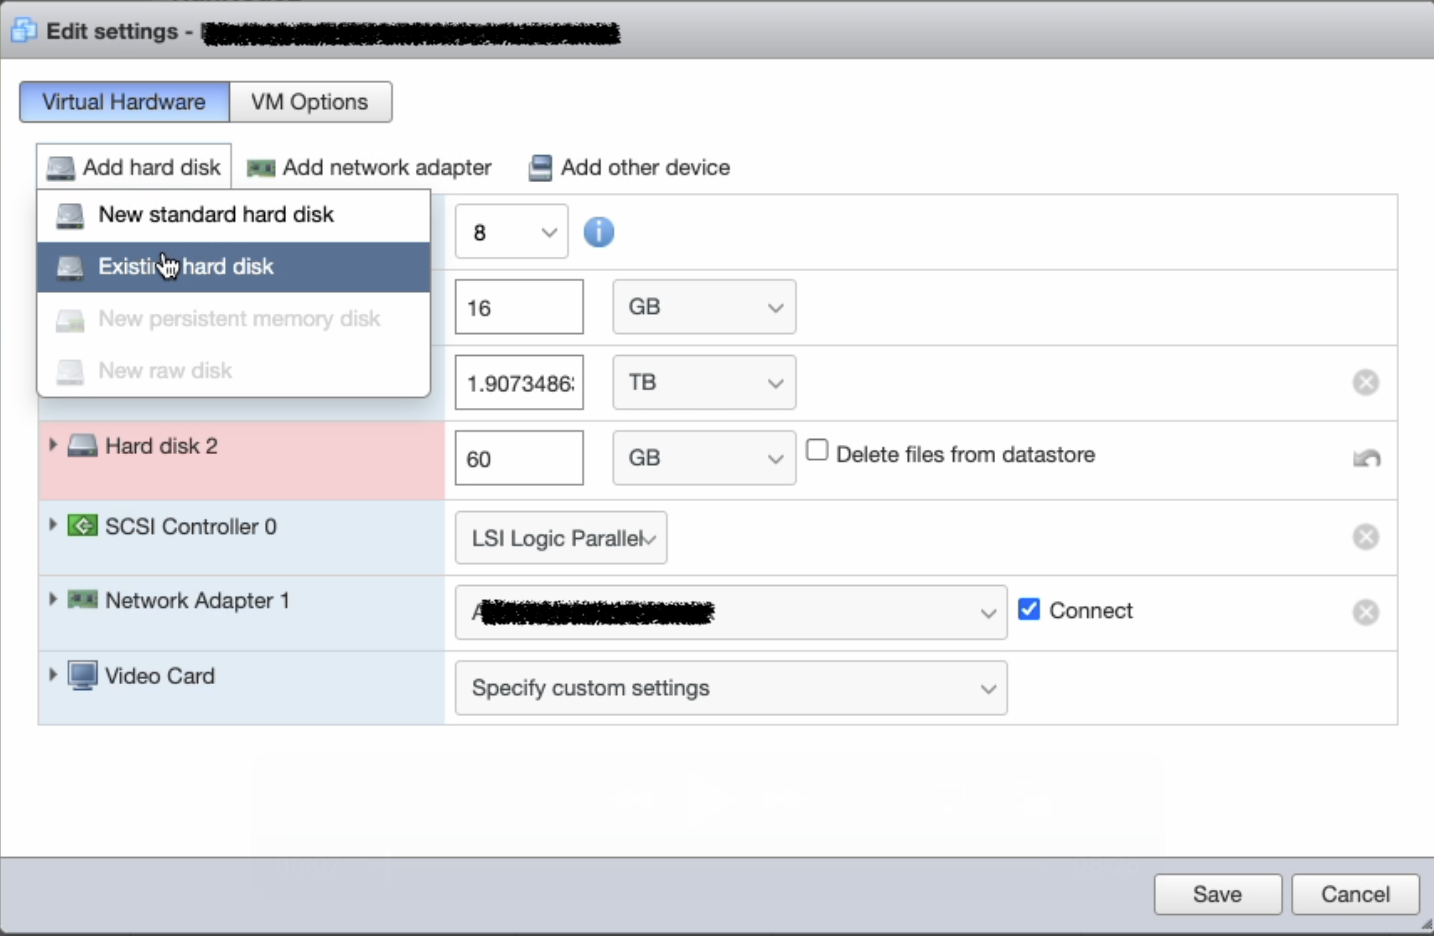Open the CPU count dropdown showing 8
Screen dimensions: 1434x936
tap(511, 232)
